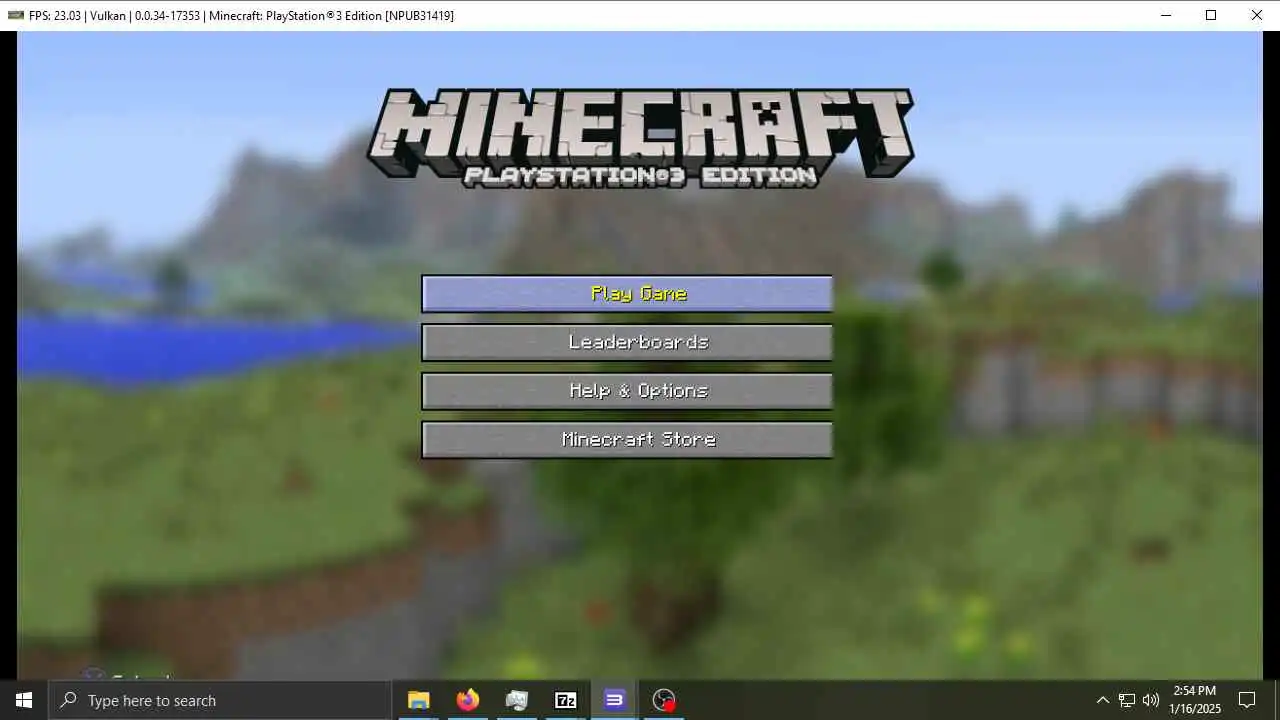Viewport: 1280px width, 720px height.
Task: Open the OBS Studio taskbar icon
Action: point(664,700)
